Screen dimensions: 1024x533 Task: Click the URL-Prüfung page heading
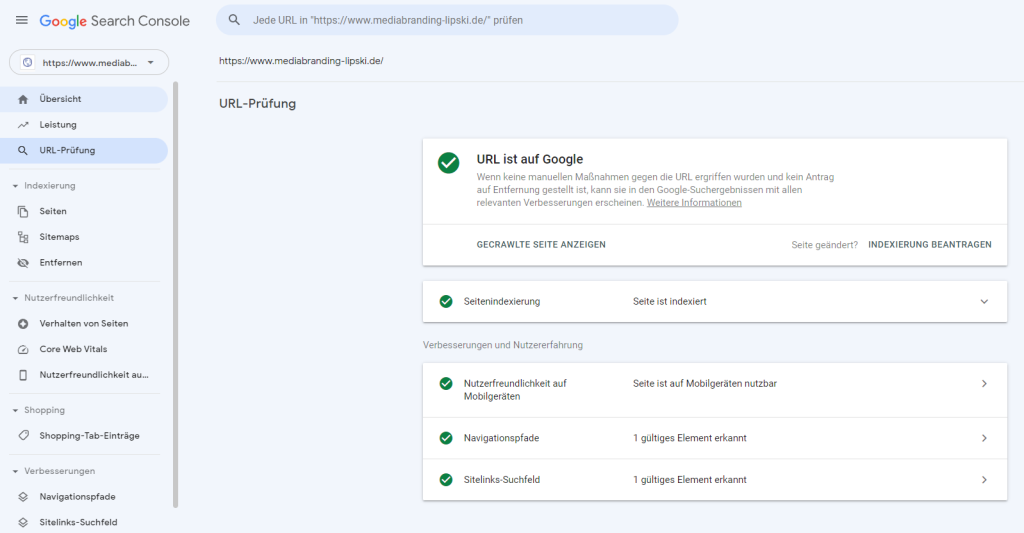point(257,103)
